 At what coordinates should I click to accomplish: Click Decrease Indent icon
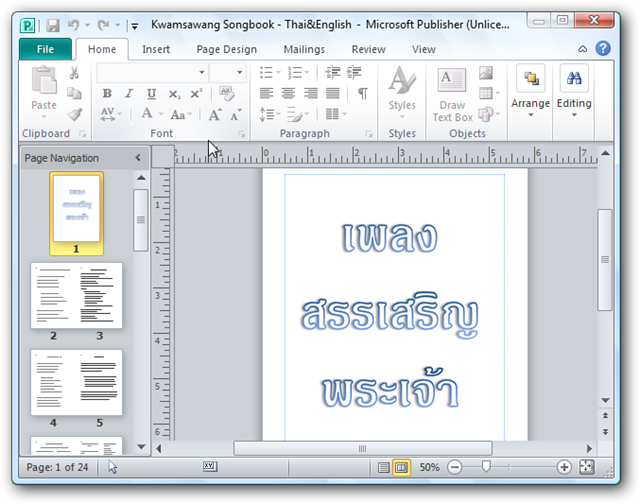coord(333,73)
